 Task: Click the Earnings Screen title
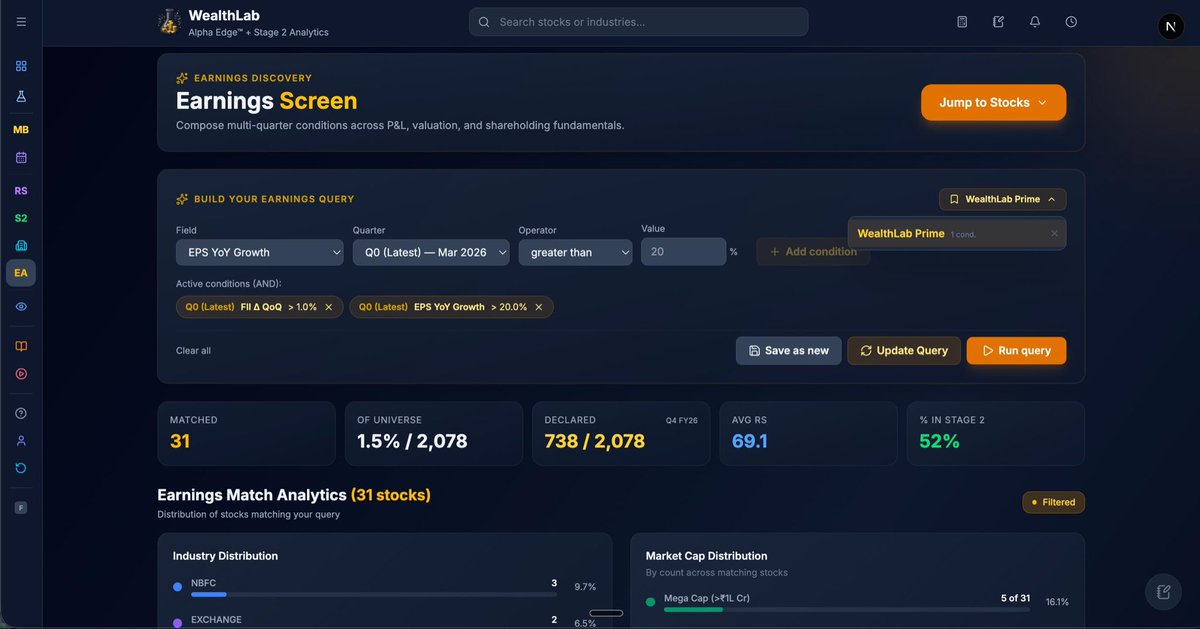point(266,101)
